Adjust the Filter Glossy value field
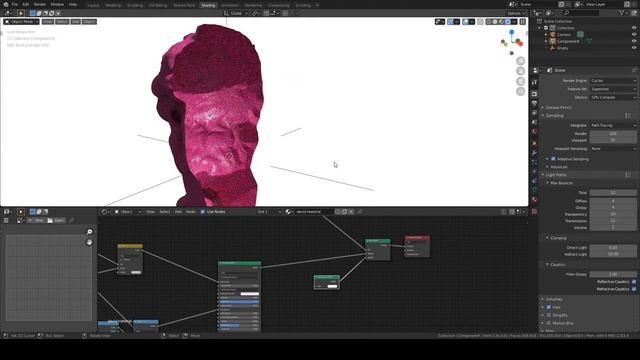Screen dimensions: 640x360 click(613, 274)
